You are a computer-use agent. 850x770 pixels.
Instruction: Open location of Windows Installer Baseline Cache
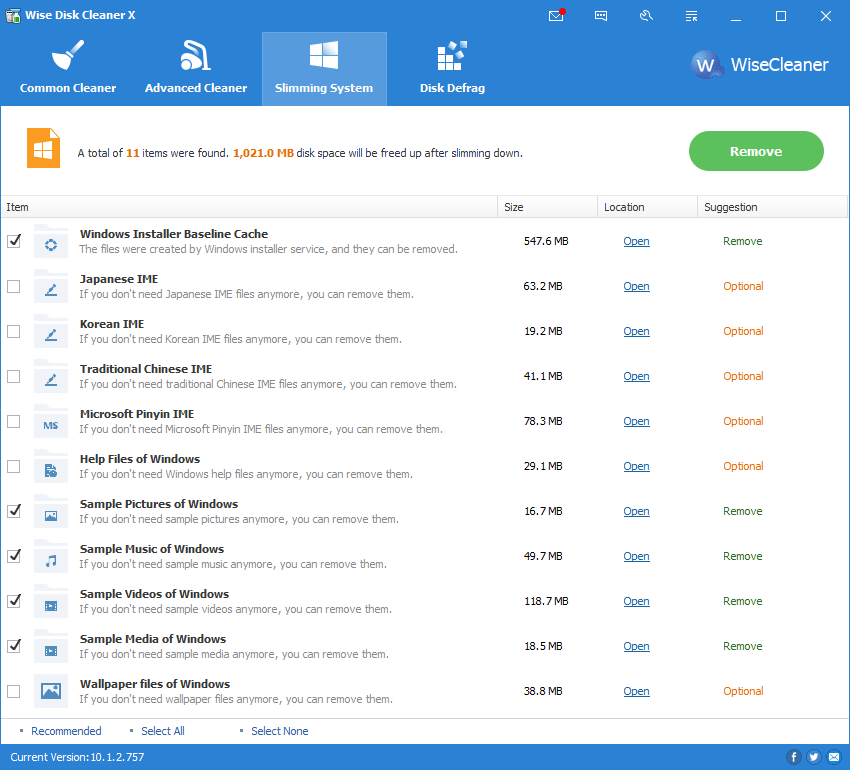(636, 241)
